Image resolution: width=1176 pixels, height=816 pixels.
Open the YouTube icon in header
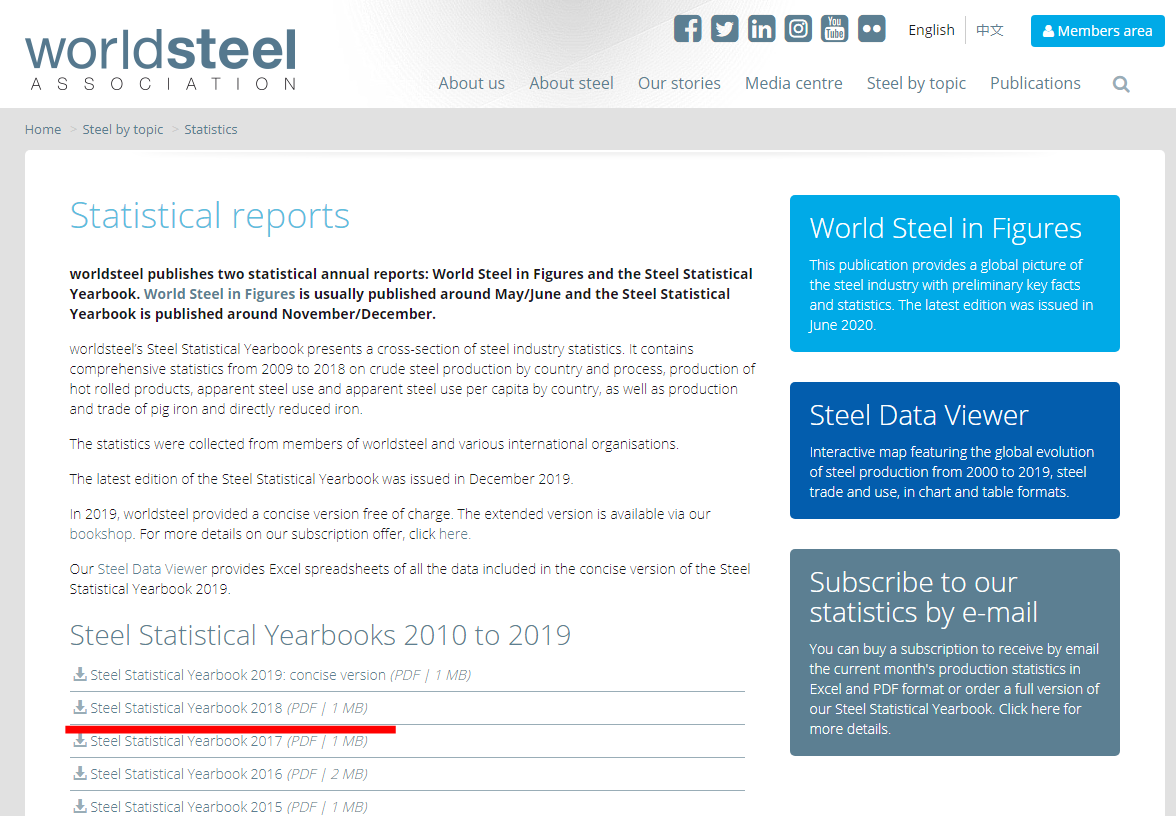[x=835, y=28]
